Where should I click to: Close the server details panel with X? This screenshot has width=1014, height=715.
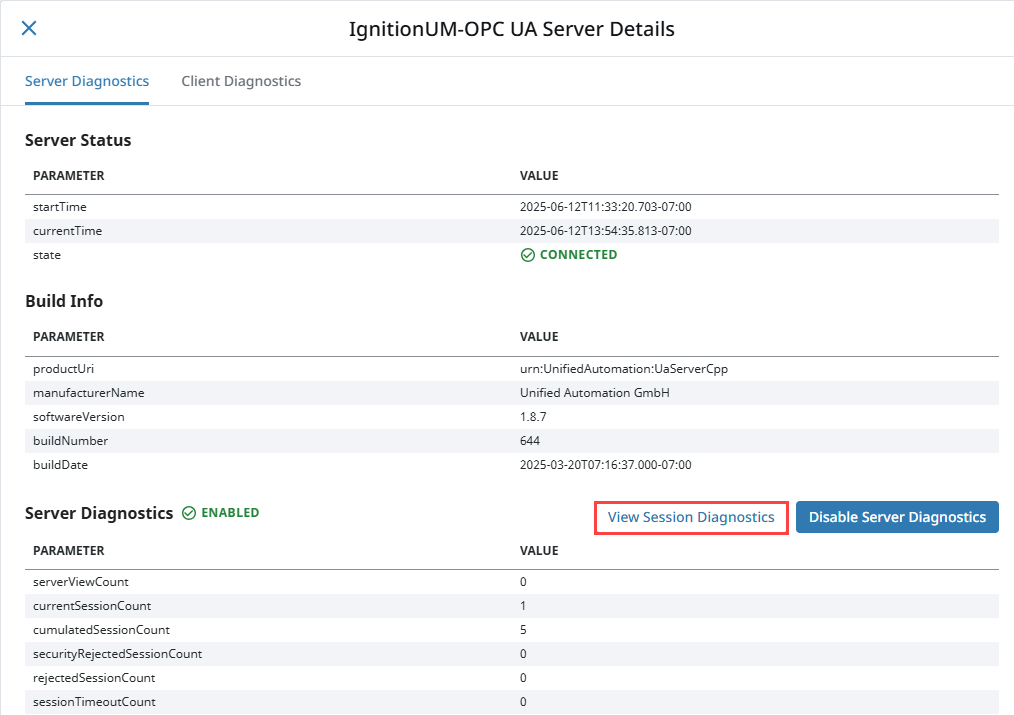point(28,28)
